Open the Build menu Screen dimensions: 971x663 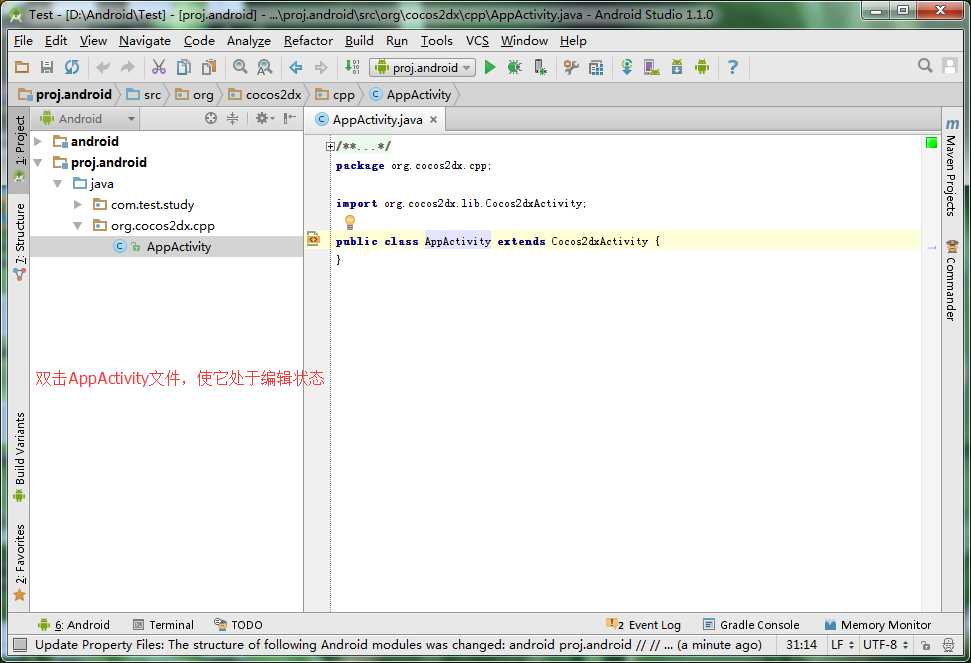359,40
